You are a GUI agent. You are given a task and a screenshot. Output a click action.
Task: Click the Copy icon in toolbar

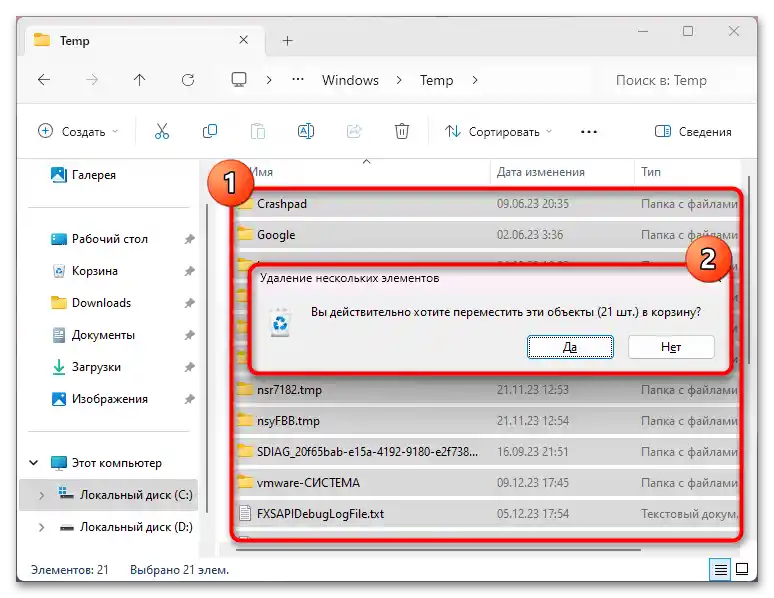pyautogui.click(x=210, y=131)
